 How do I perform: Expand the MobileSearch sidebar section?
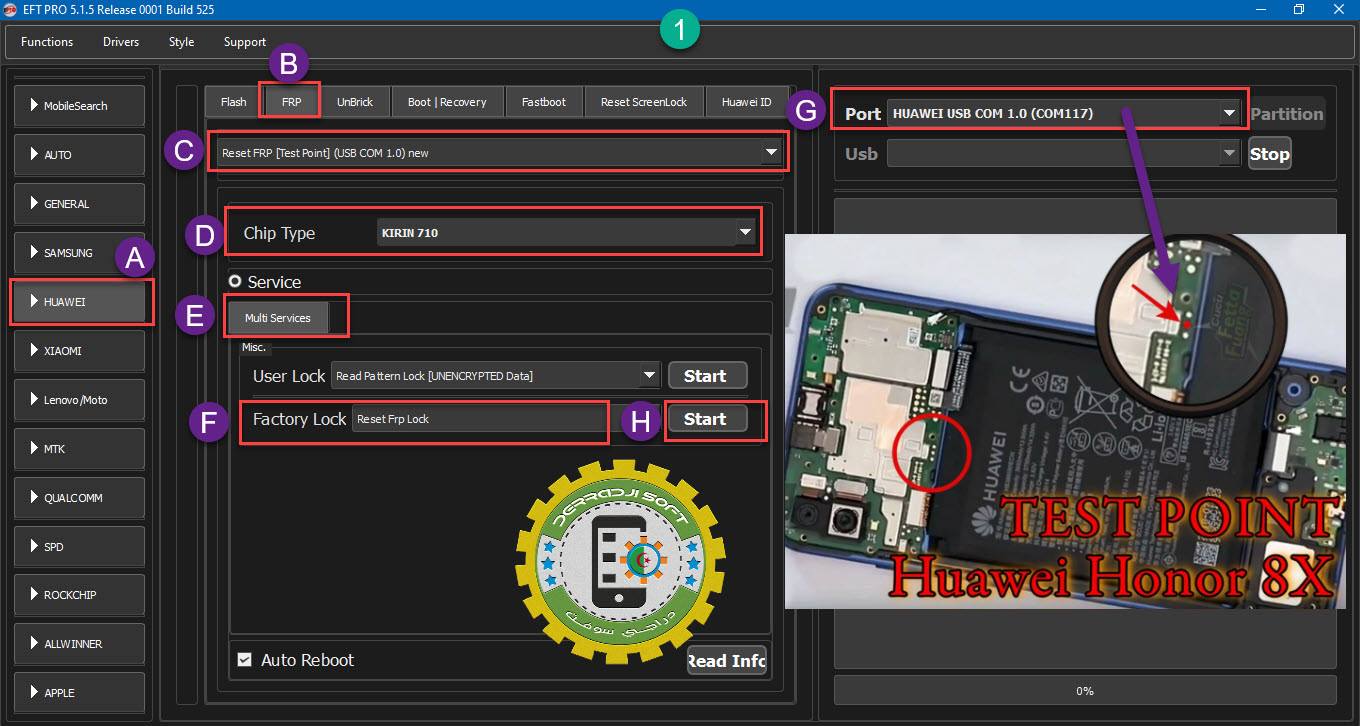pyautogui.click(x=80, y=106)
